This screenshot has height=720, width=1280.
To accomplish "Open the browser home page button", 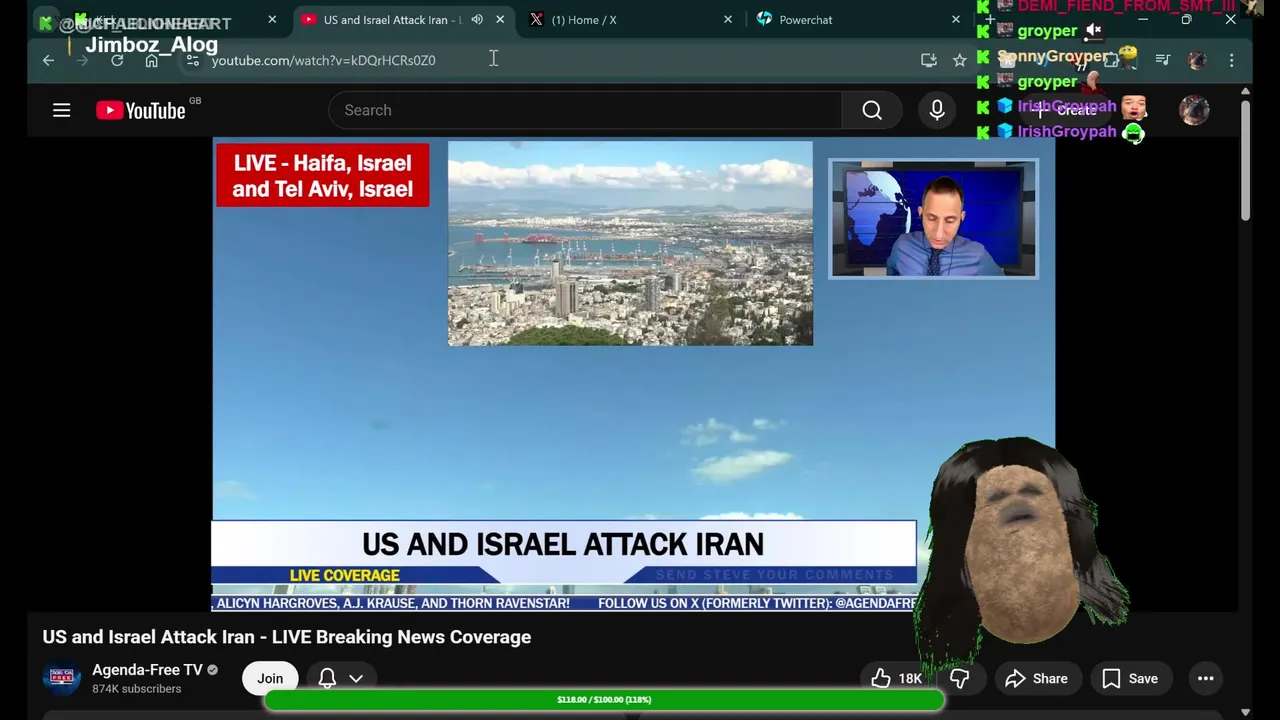I will [151, 60].
